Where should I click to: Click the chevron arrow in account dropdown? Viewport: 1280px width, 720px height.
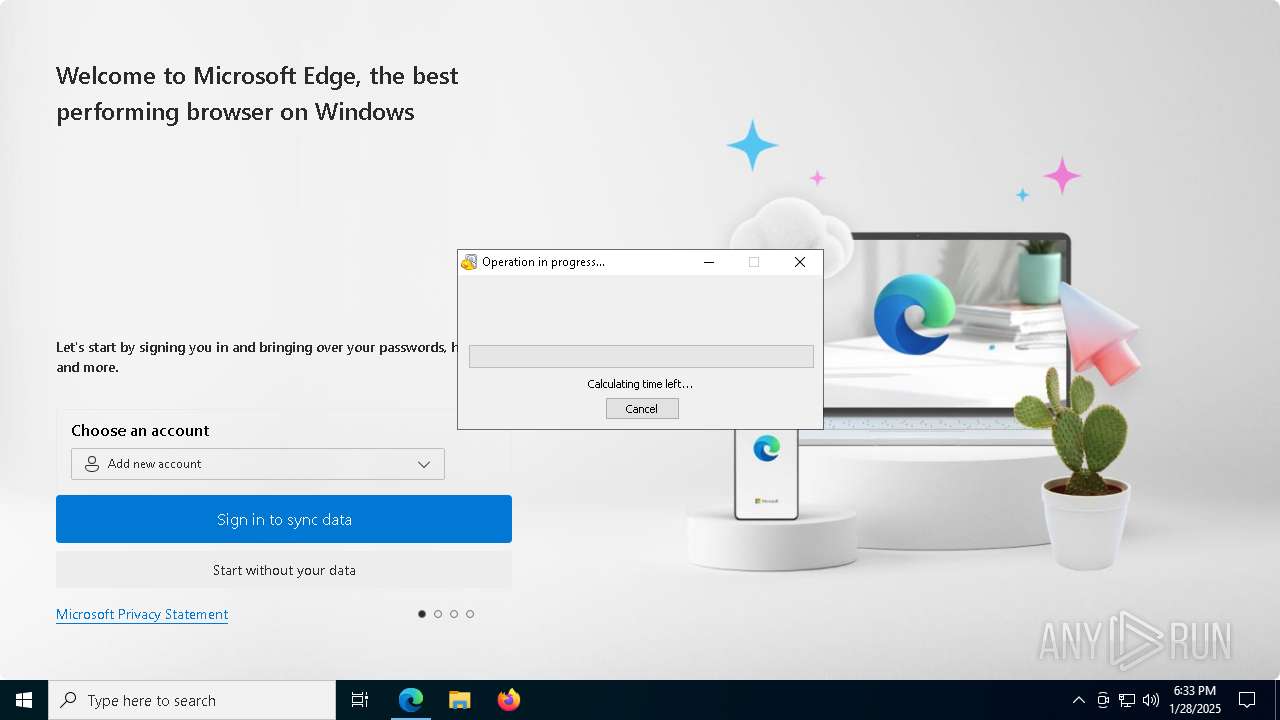pyautogui.click(x=424, y=464)
